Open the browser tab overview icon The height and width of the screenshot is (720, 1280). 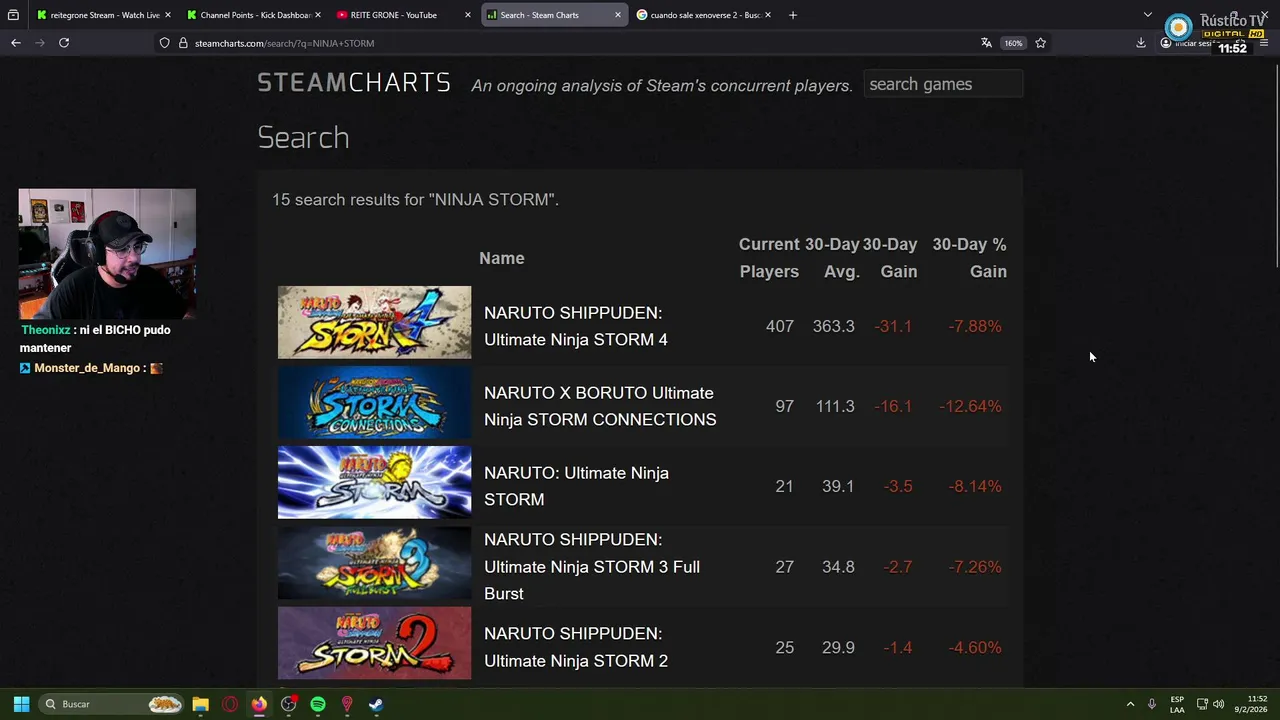[x=13, y=15]
